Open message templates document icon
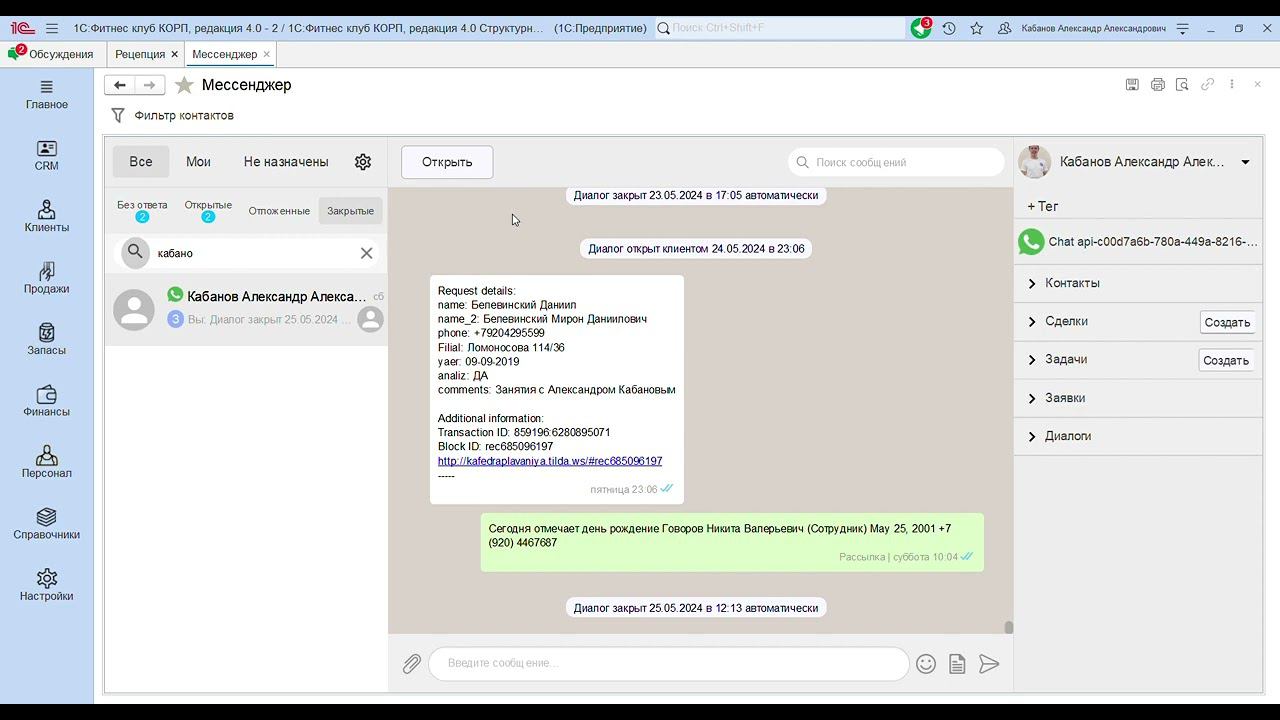The width and height of the screenshot is (1280, 720). pyautogui.click(x=957, y=664)
